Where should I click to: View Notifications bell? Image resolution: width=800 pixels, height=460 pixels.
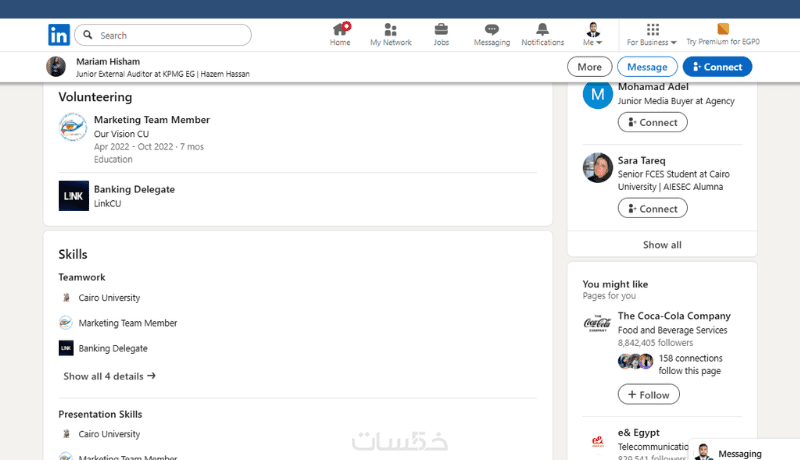pyautogui.click(x=542, y=35)
